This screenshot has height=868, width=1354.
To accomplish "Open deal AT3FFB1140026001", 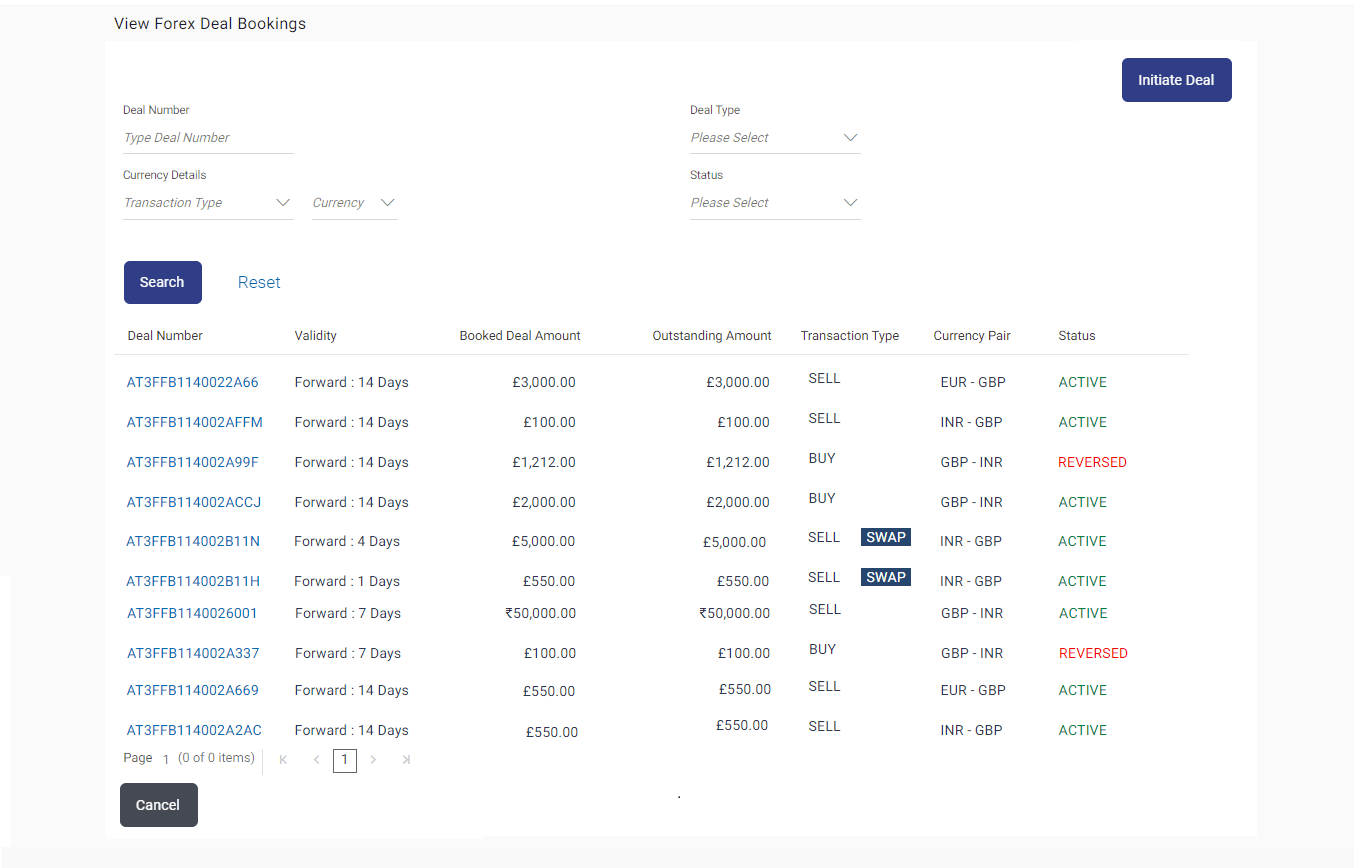I will click(x=192, y=613).
